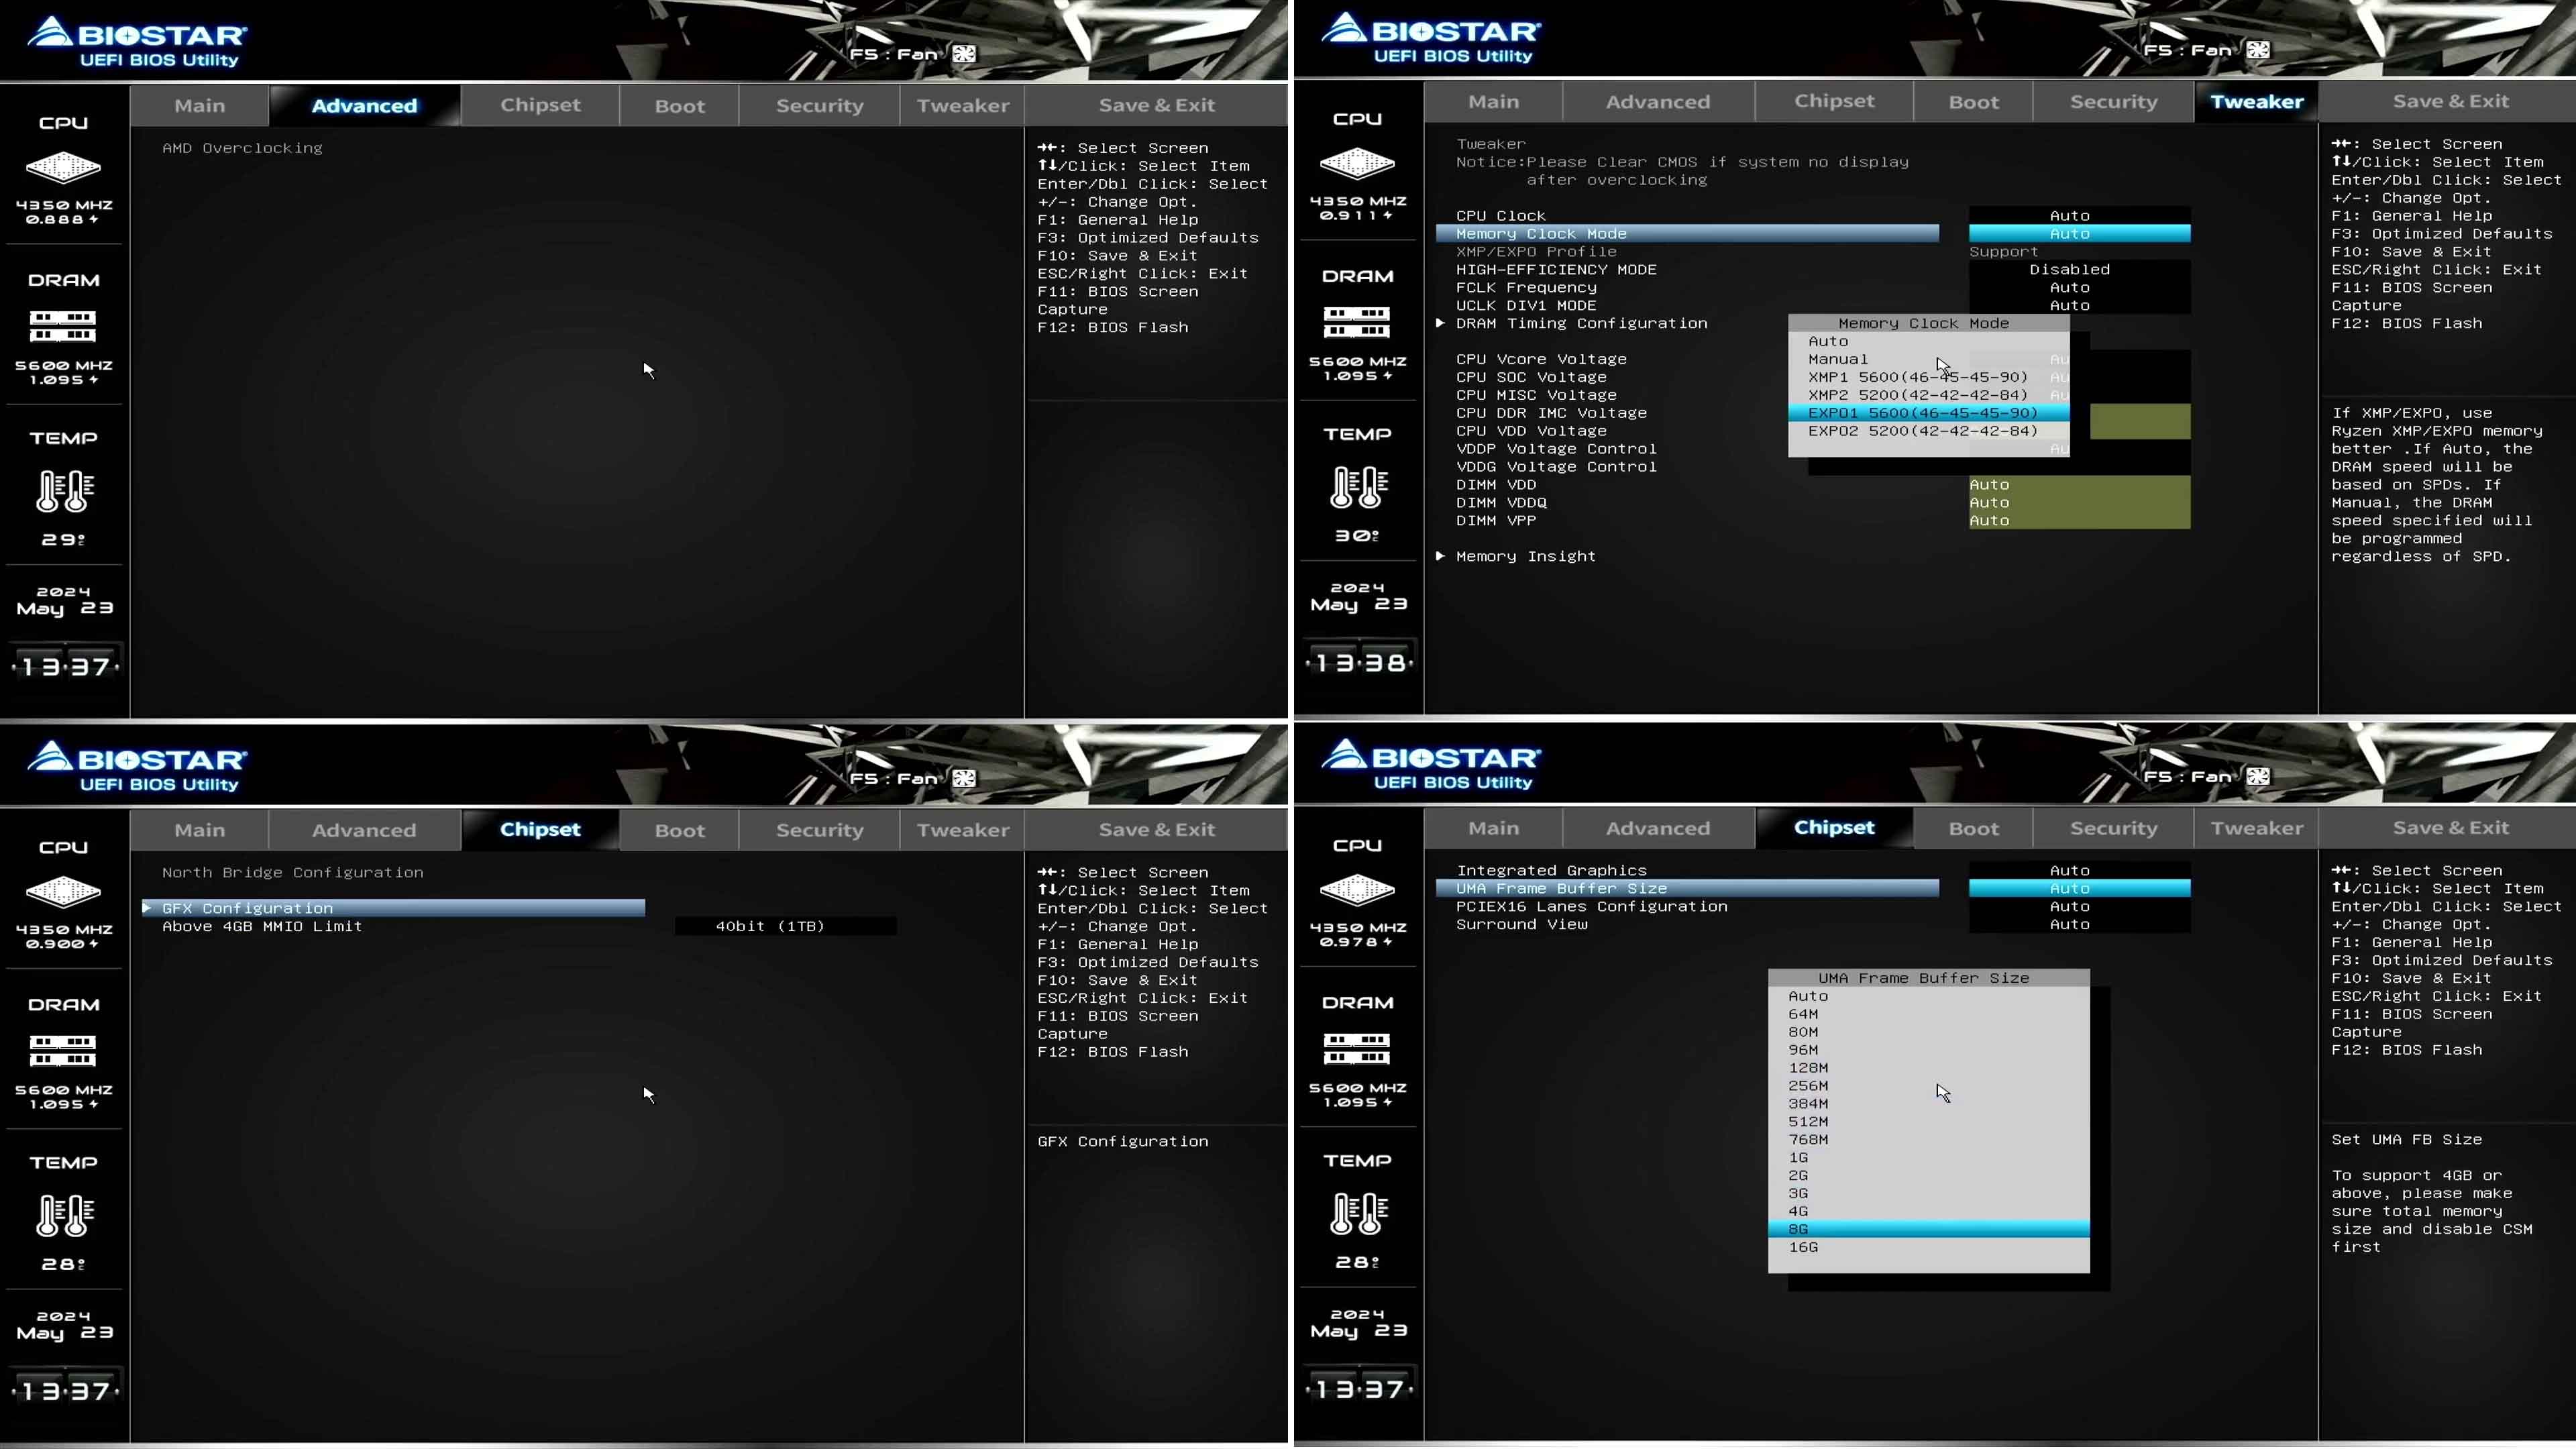The width and height of the screenshot is (2576, 1449).
Task: Open the HIGH-EFFICIENCY MODE Disabled value
Action: pyautogui.click(x=2069, y=269)
